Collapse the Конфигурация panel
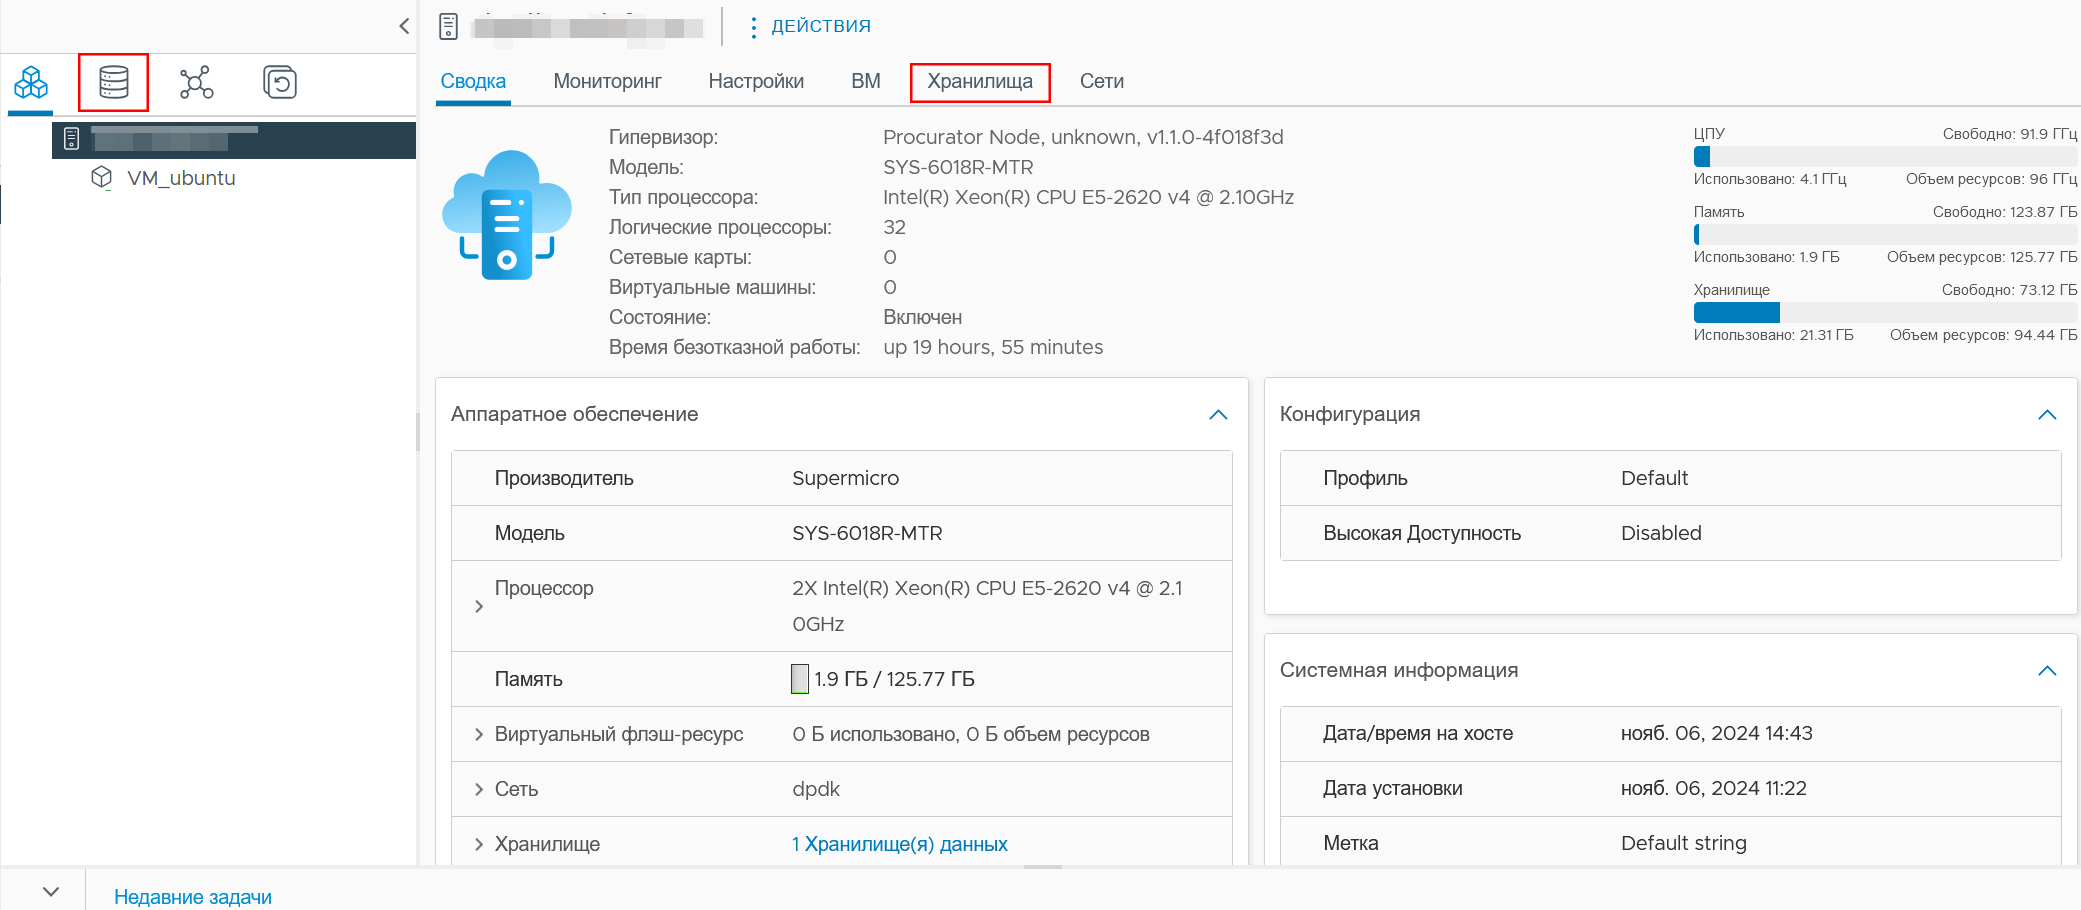 (2047, 414)
